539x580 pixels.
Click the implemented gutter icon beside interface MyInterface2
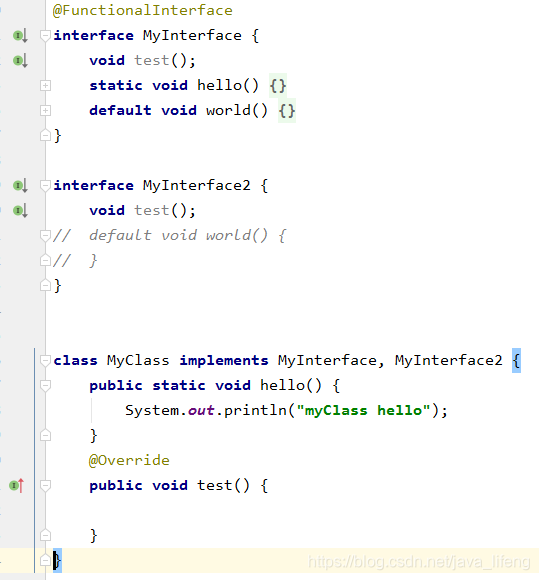20,186
